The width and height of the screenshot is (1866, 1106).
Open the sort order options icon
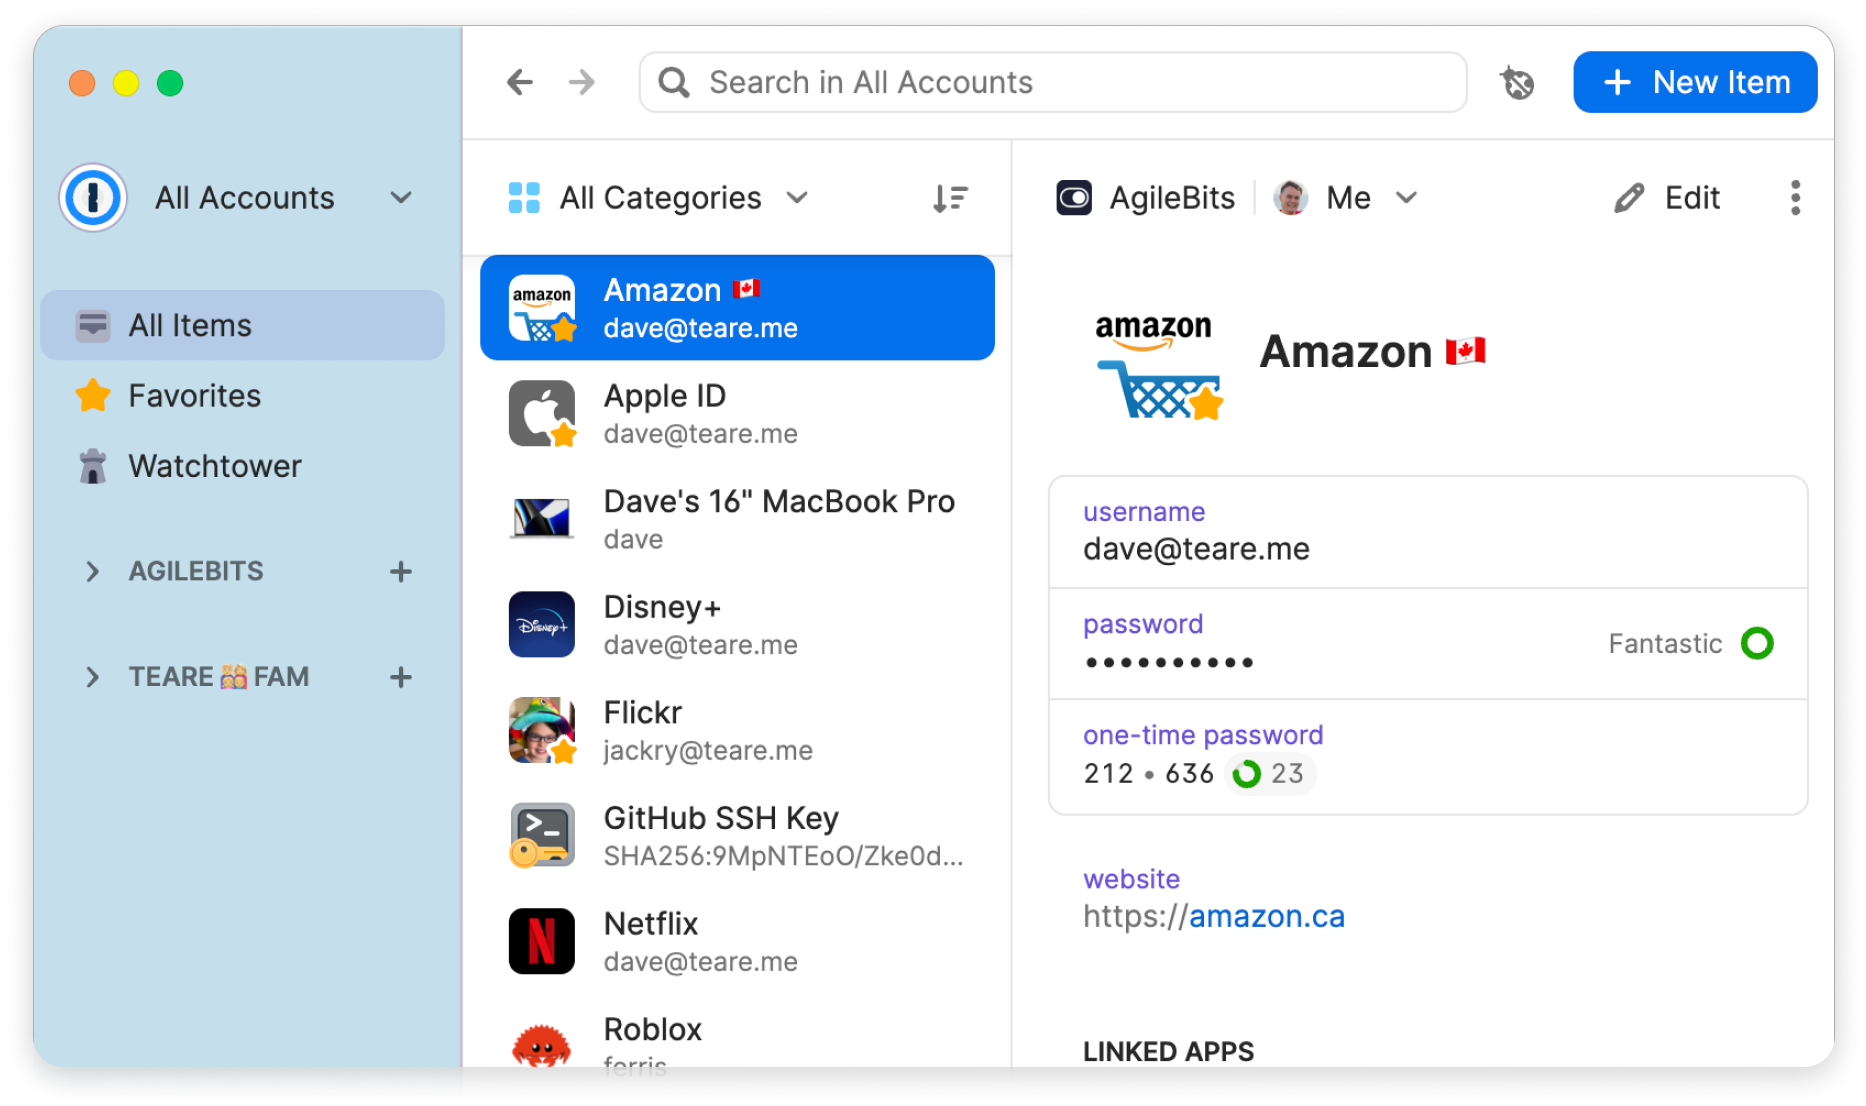click(x=950, y=198)
